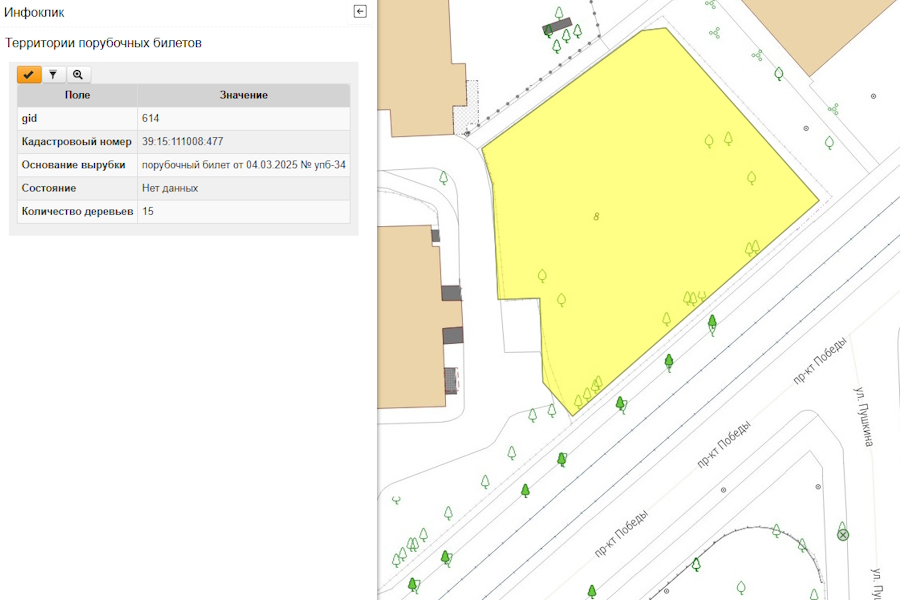Image resolution: width=900 pixels, height=600 pixels.
Task: Click the Кадастровый номер field label
Action: click(x=76, y=142)
